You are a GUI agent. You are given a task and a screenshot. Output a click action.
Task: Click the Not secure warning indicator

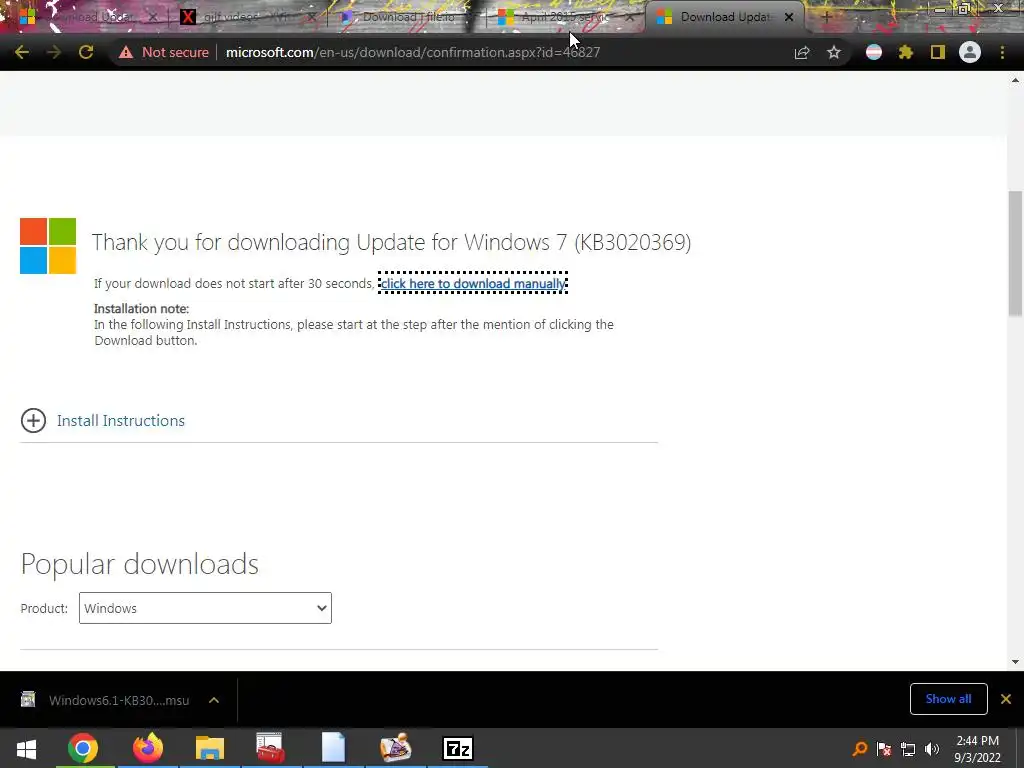point(163,52)
